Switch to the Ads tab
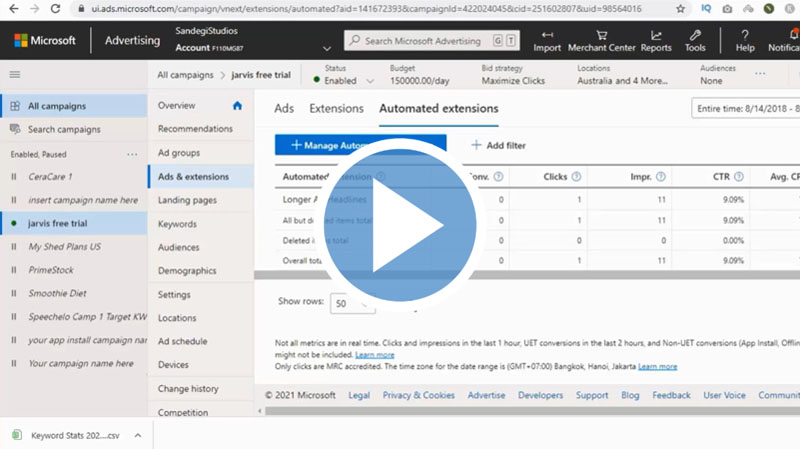800x449 pixels. click(284, 109)
